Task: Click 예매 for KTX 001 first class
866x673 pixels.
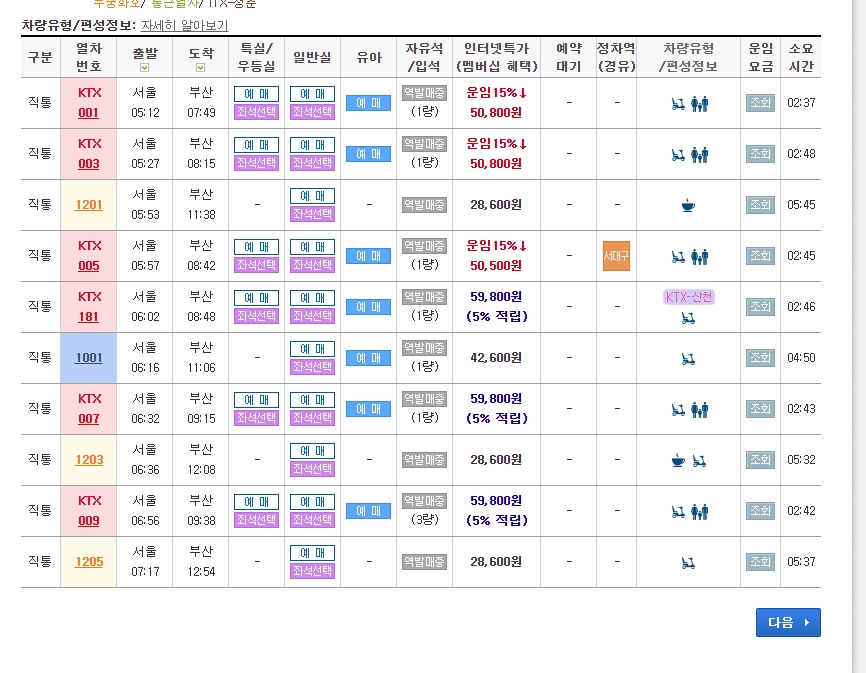Action: [256, 94]
